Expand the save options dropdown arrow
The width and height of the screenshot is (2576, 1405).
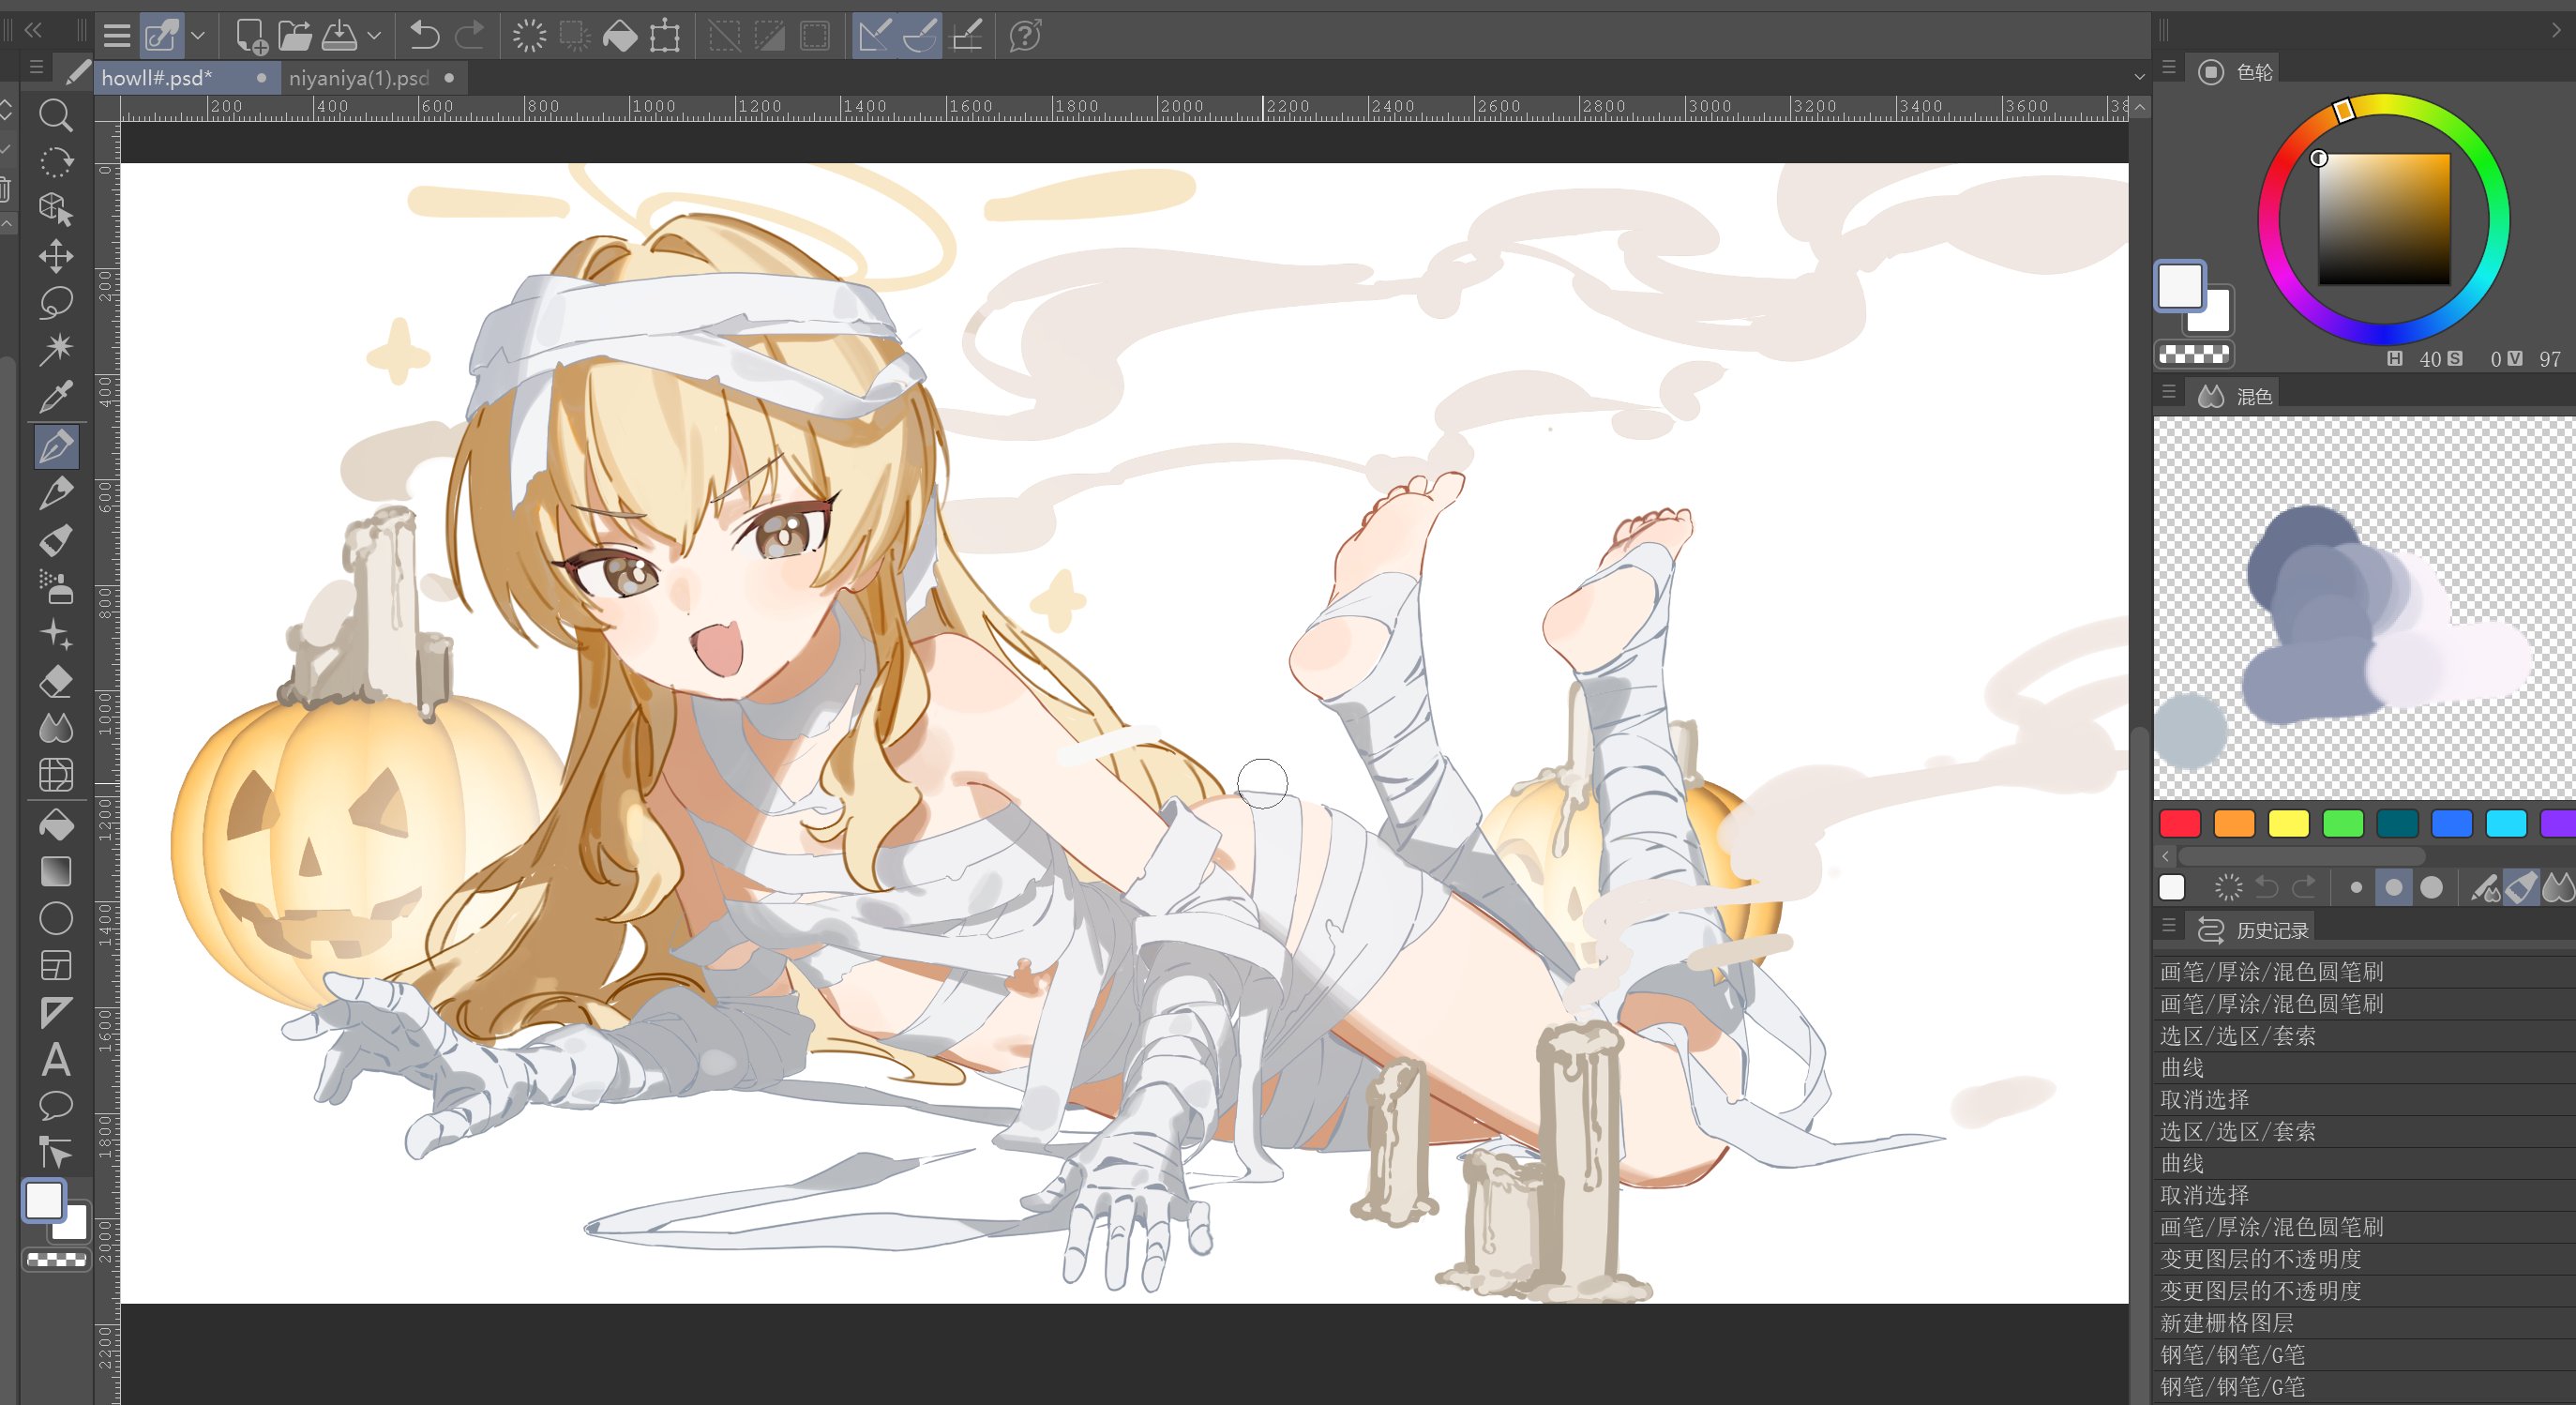[x=374, y=36]
